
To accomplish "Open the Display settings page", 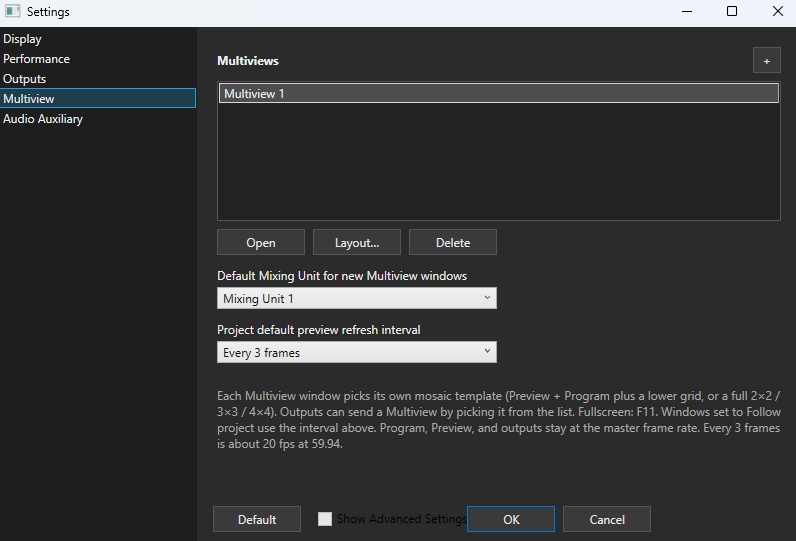I will tap(98, 39).
